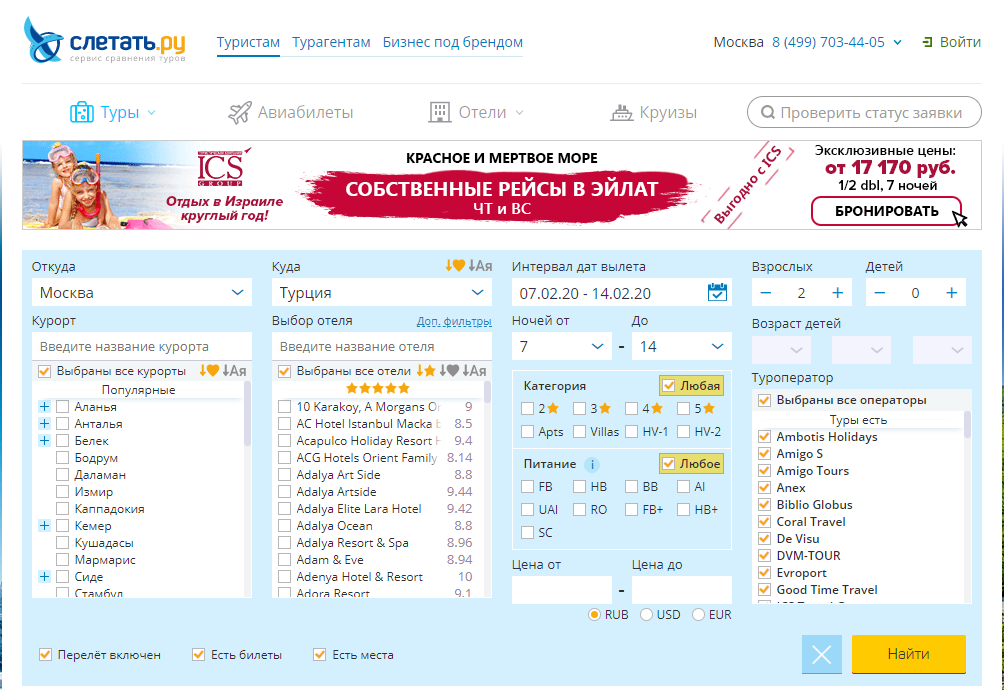
Task: Toggle Перелёт включен checkbox
Action: pyautogui.click(x=45, y=655)
